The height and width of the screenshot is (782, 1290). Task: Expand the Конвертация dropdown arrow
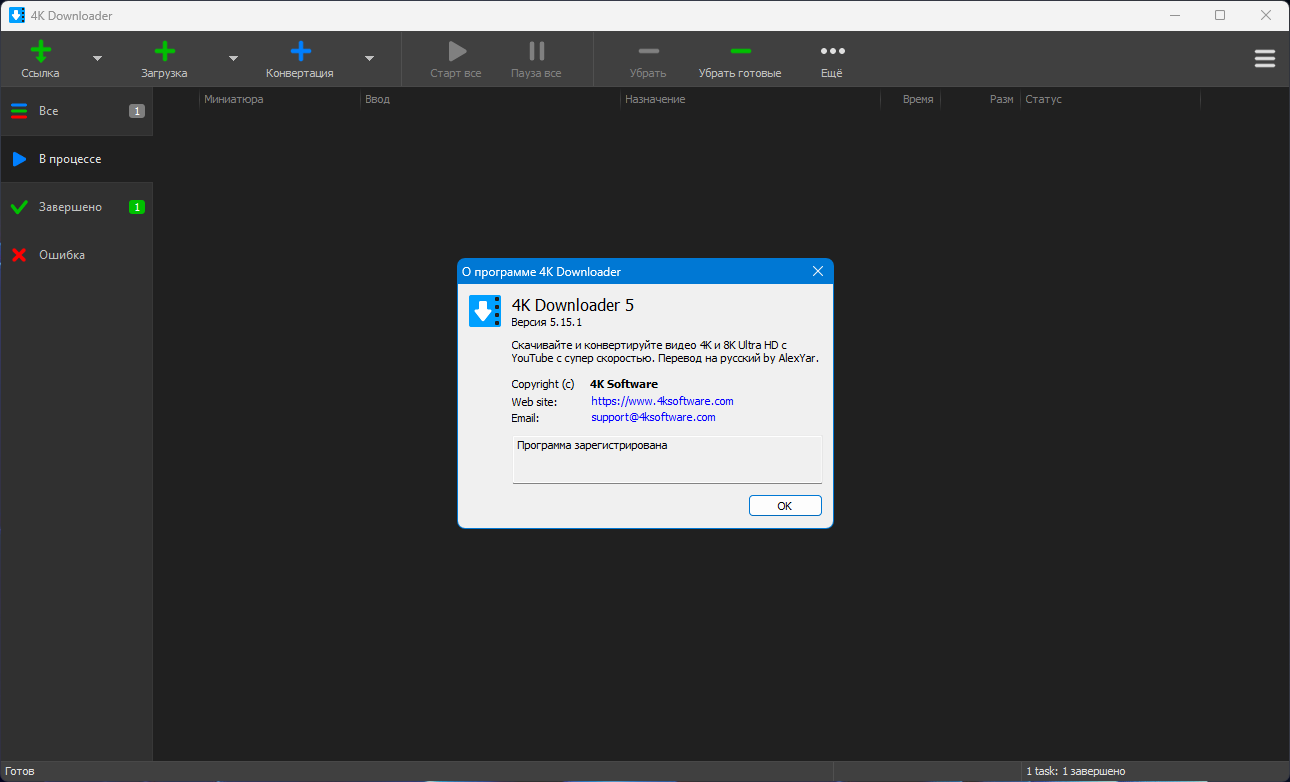369,58
